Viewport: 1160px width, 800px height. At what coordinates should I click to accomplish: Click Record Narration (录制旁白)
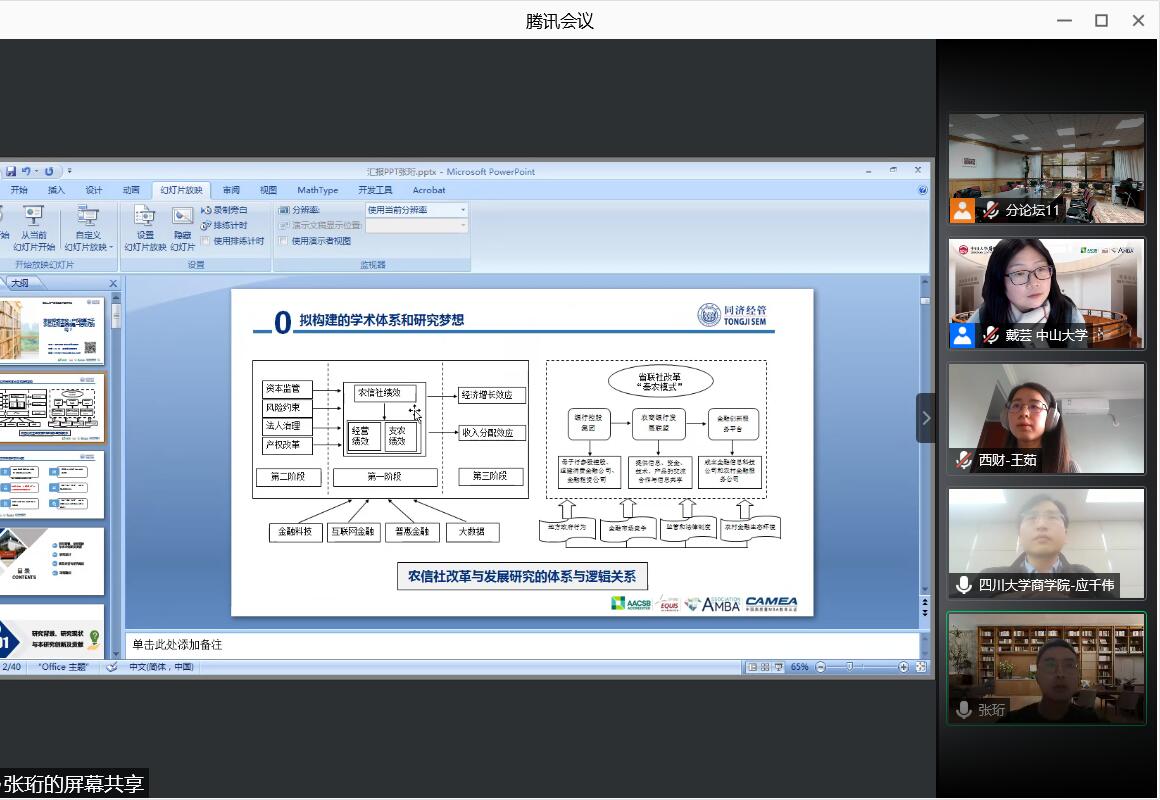coord(224,211)
